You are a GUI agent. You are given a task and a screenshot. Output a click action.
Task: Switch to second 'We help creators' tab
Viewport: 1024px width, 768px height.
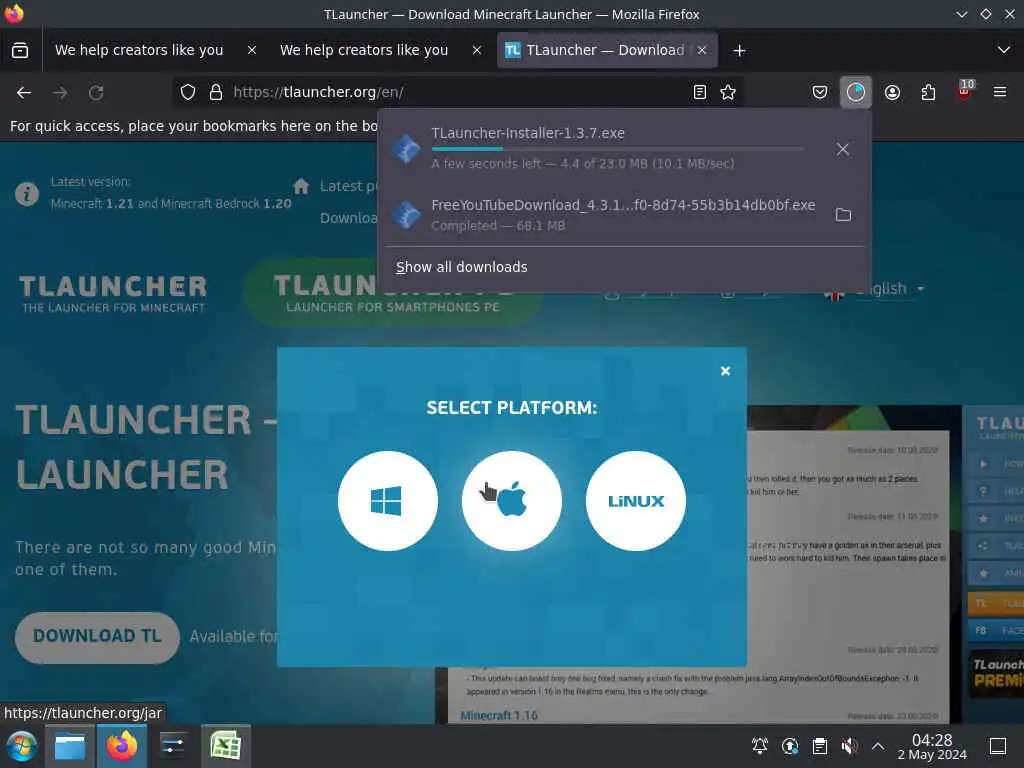[x=364, y=50]
